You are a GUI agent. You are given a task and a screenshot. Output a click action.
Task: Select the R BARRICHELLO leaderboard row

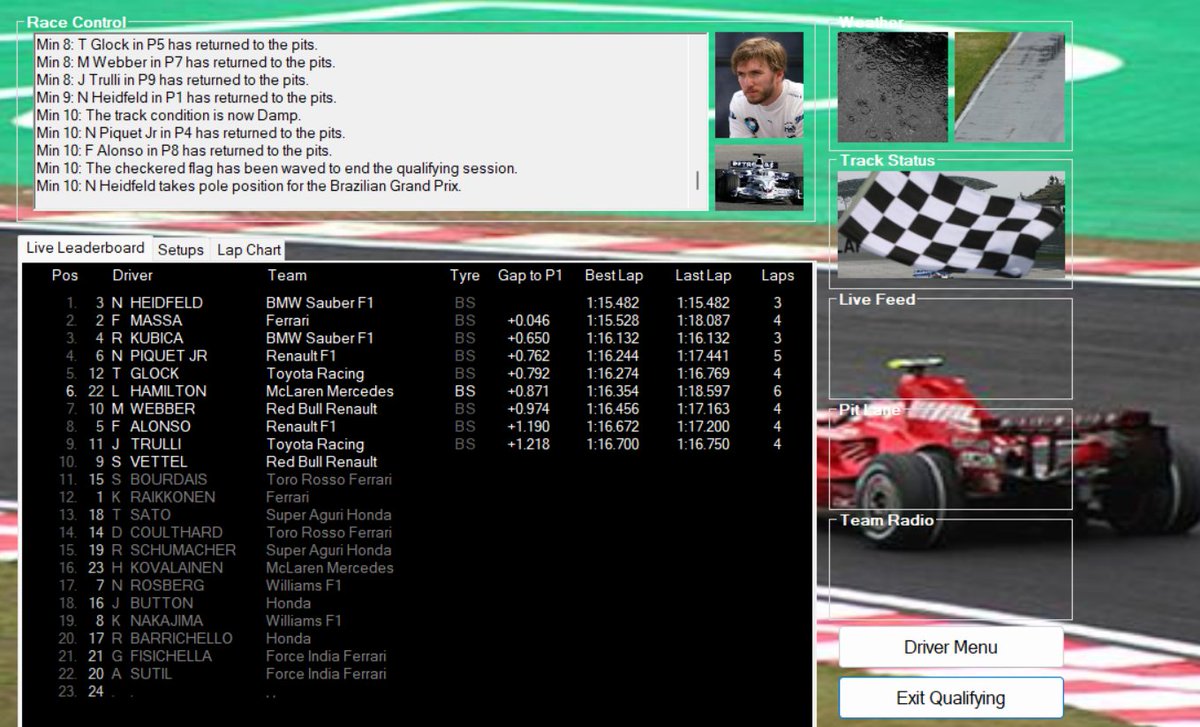point(418,638)
